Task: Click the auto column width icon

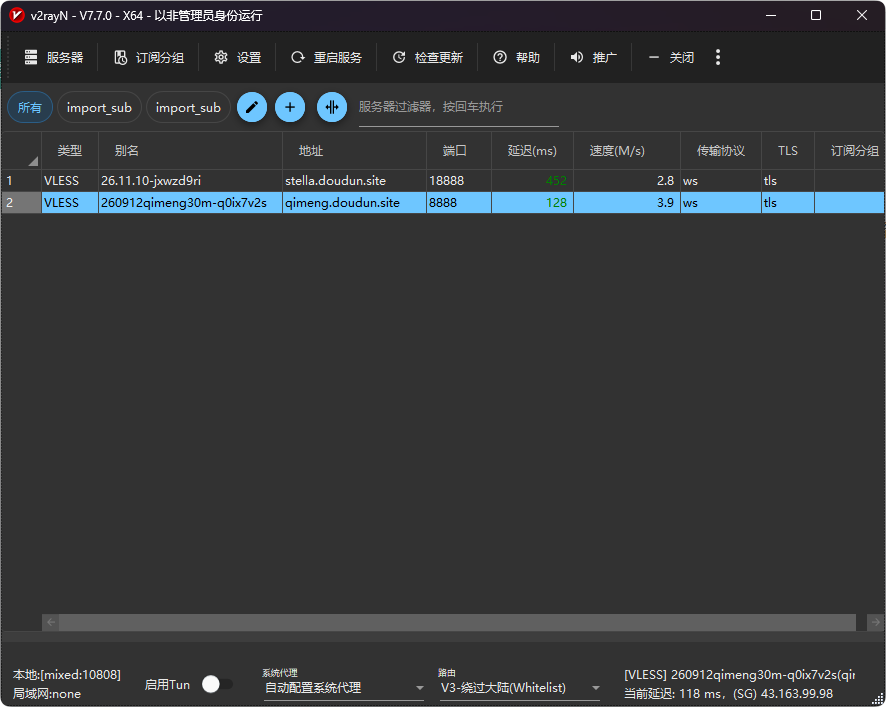Action: 332,107
